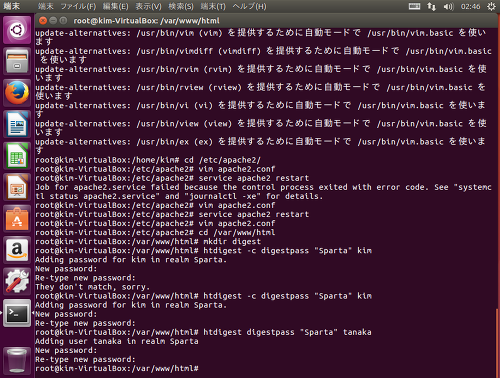Image resolution: width=500 pixels, height=378 pixels.
Task: Open LibreOffice Calc from launcher
Action: pos(17,156)
